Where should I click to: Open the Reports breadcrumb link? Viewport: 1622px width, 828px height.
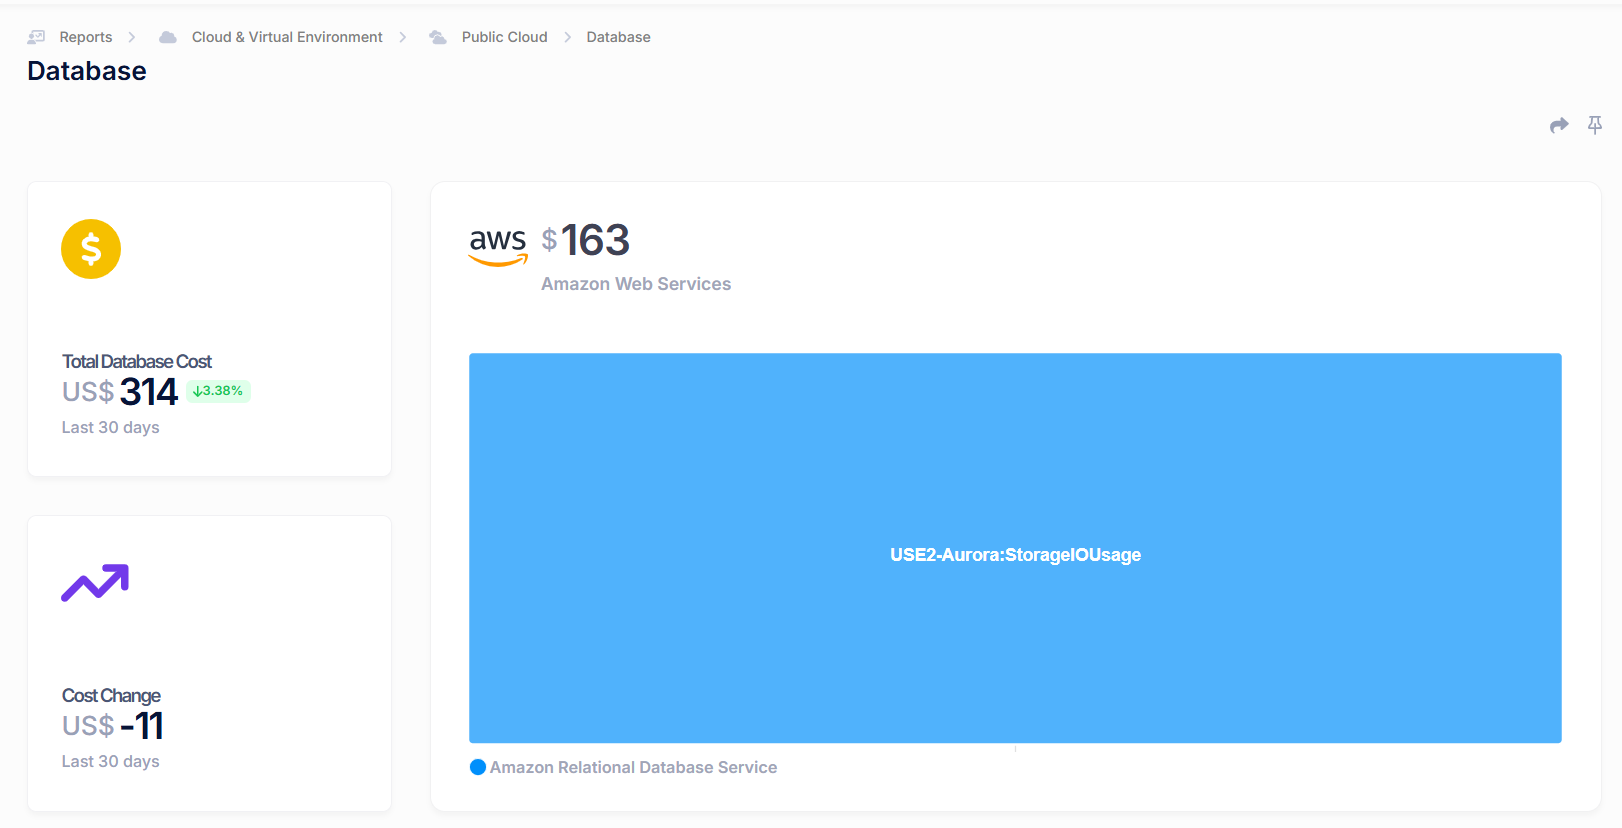(86, 37)
